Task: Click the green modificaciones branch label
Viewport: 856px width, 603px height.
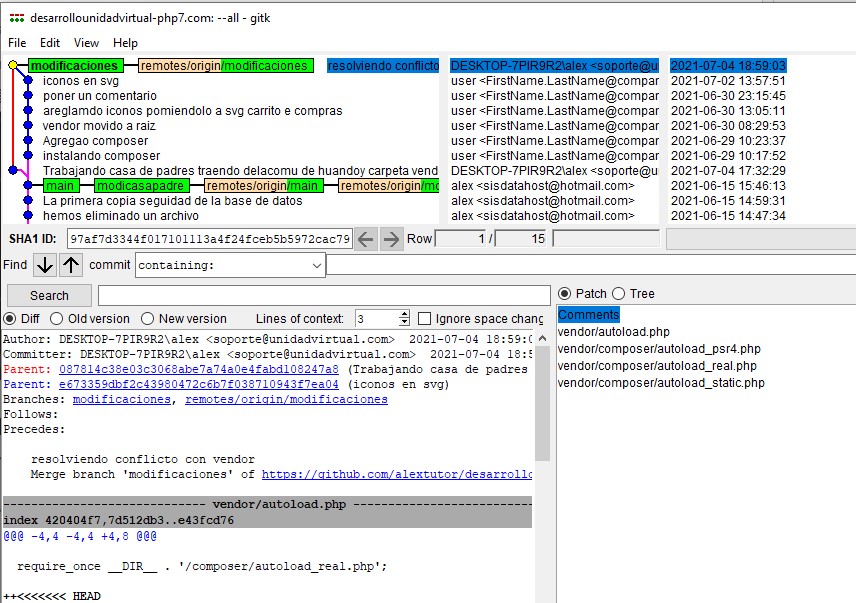Action: pyautogui.click(x=75, y=65)
